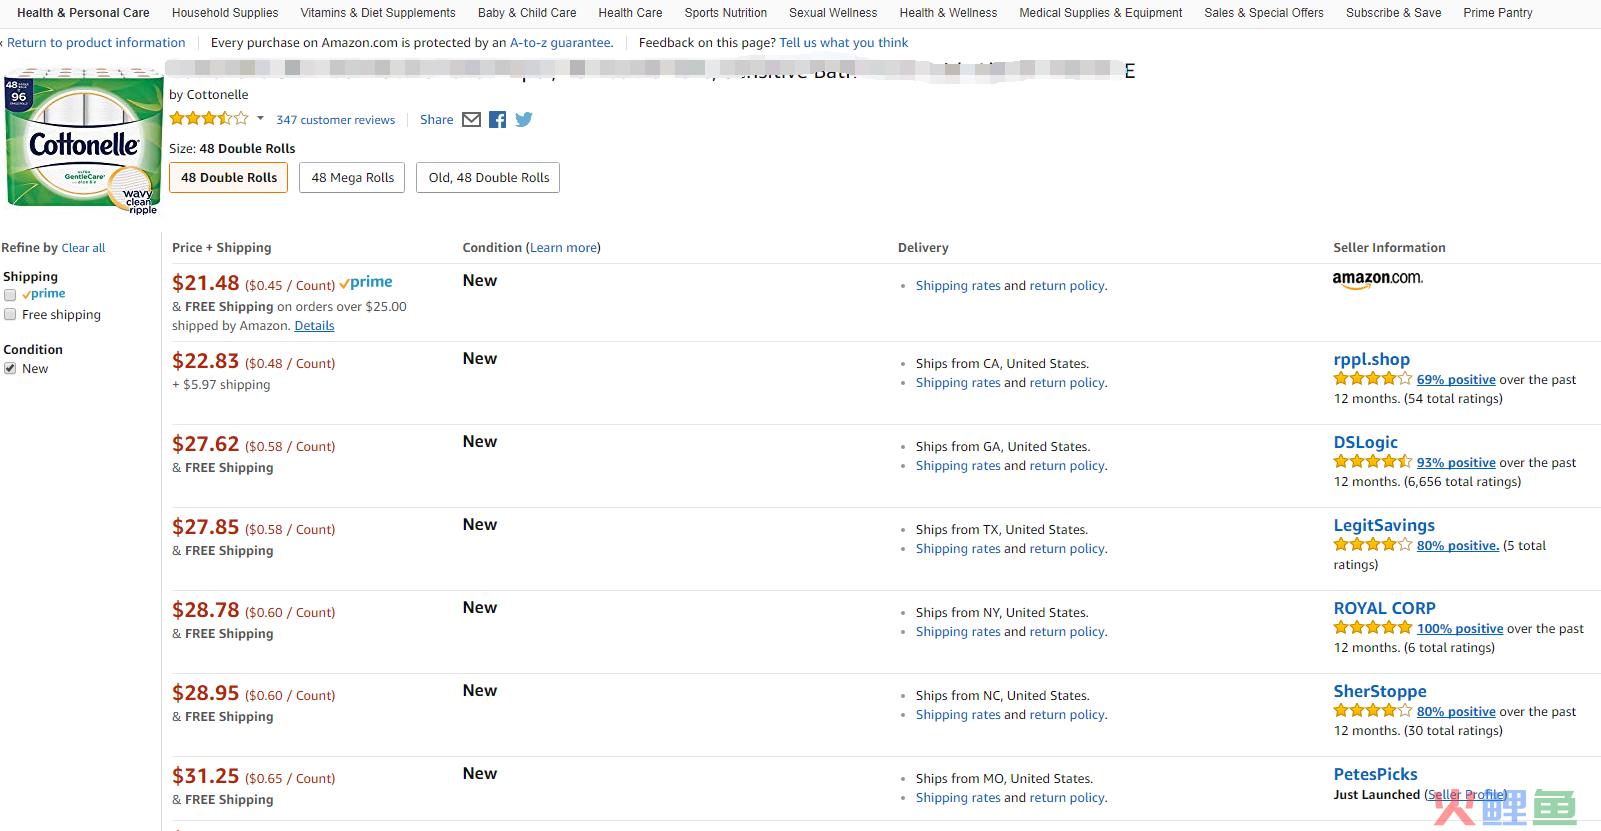This screenshot has height=831, width=1601.
Task: Share the product via email icon
Action: click(471, 120)
